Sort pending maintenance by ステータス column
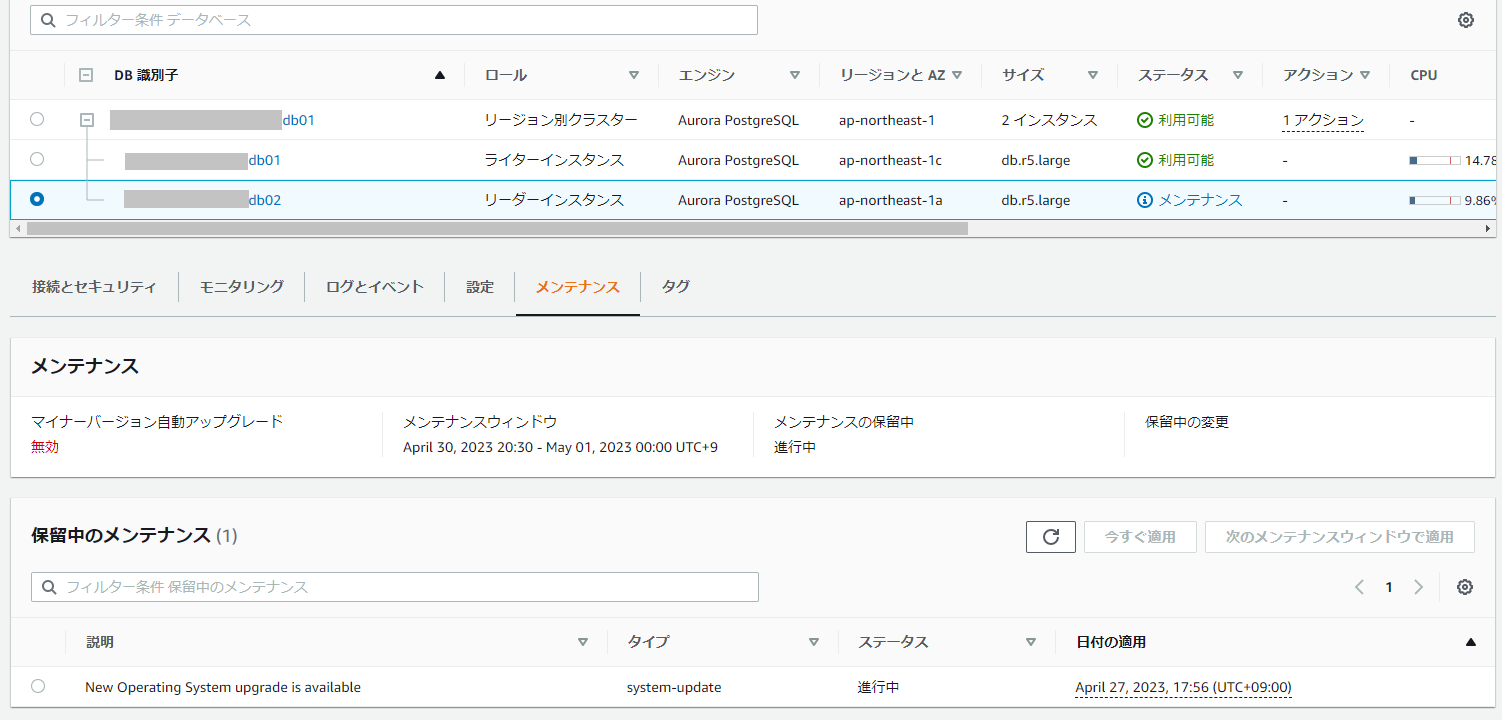 (x=1031, y=642)
